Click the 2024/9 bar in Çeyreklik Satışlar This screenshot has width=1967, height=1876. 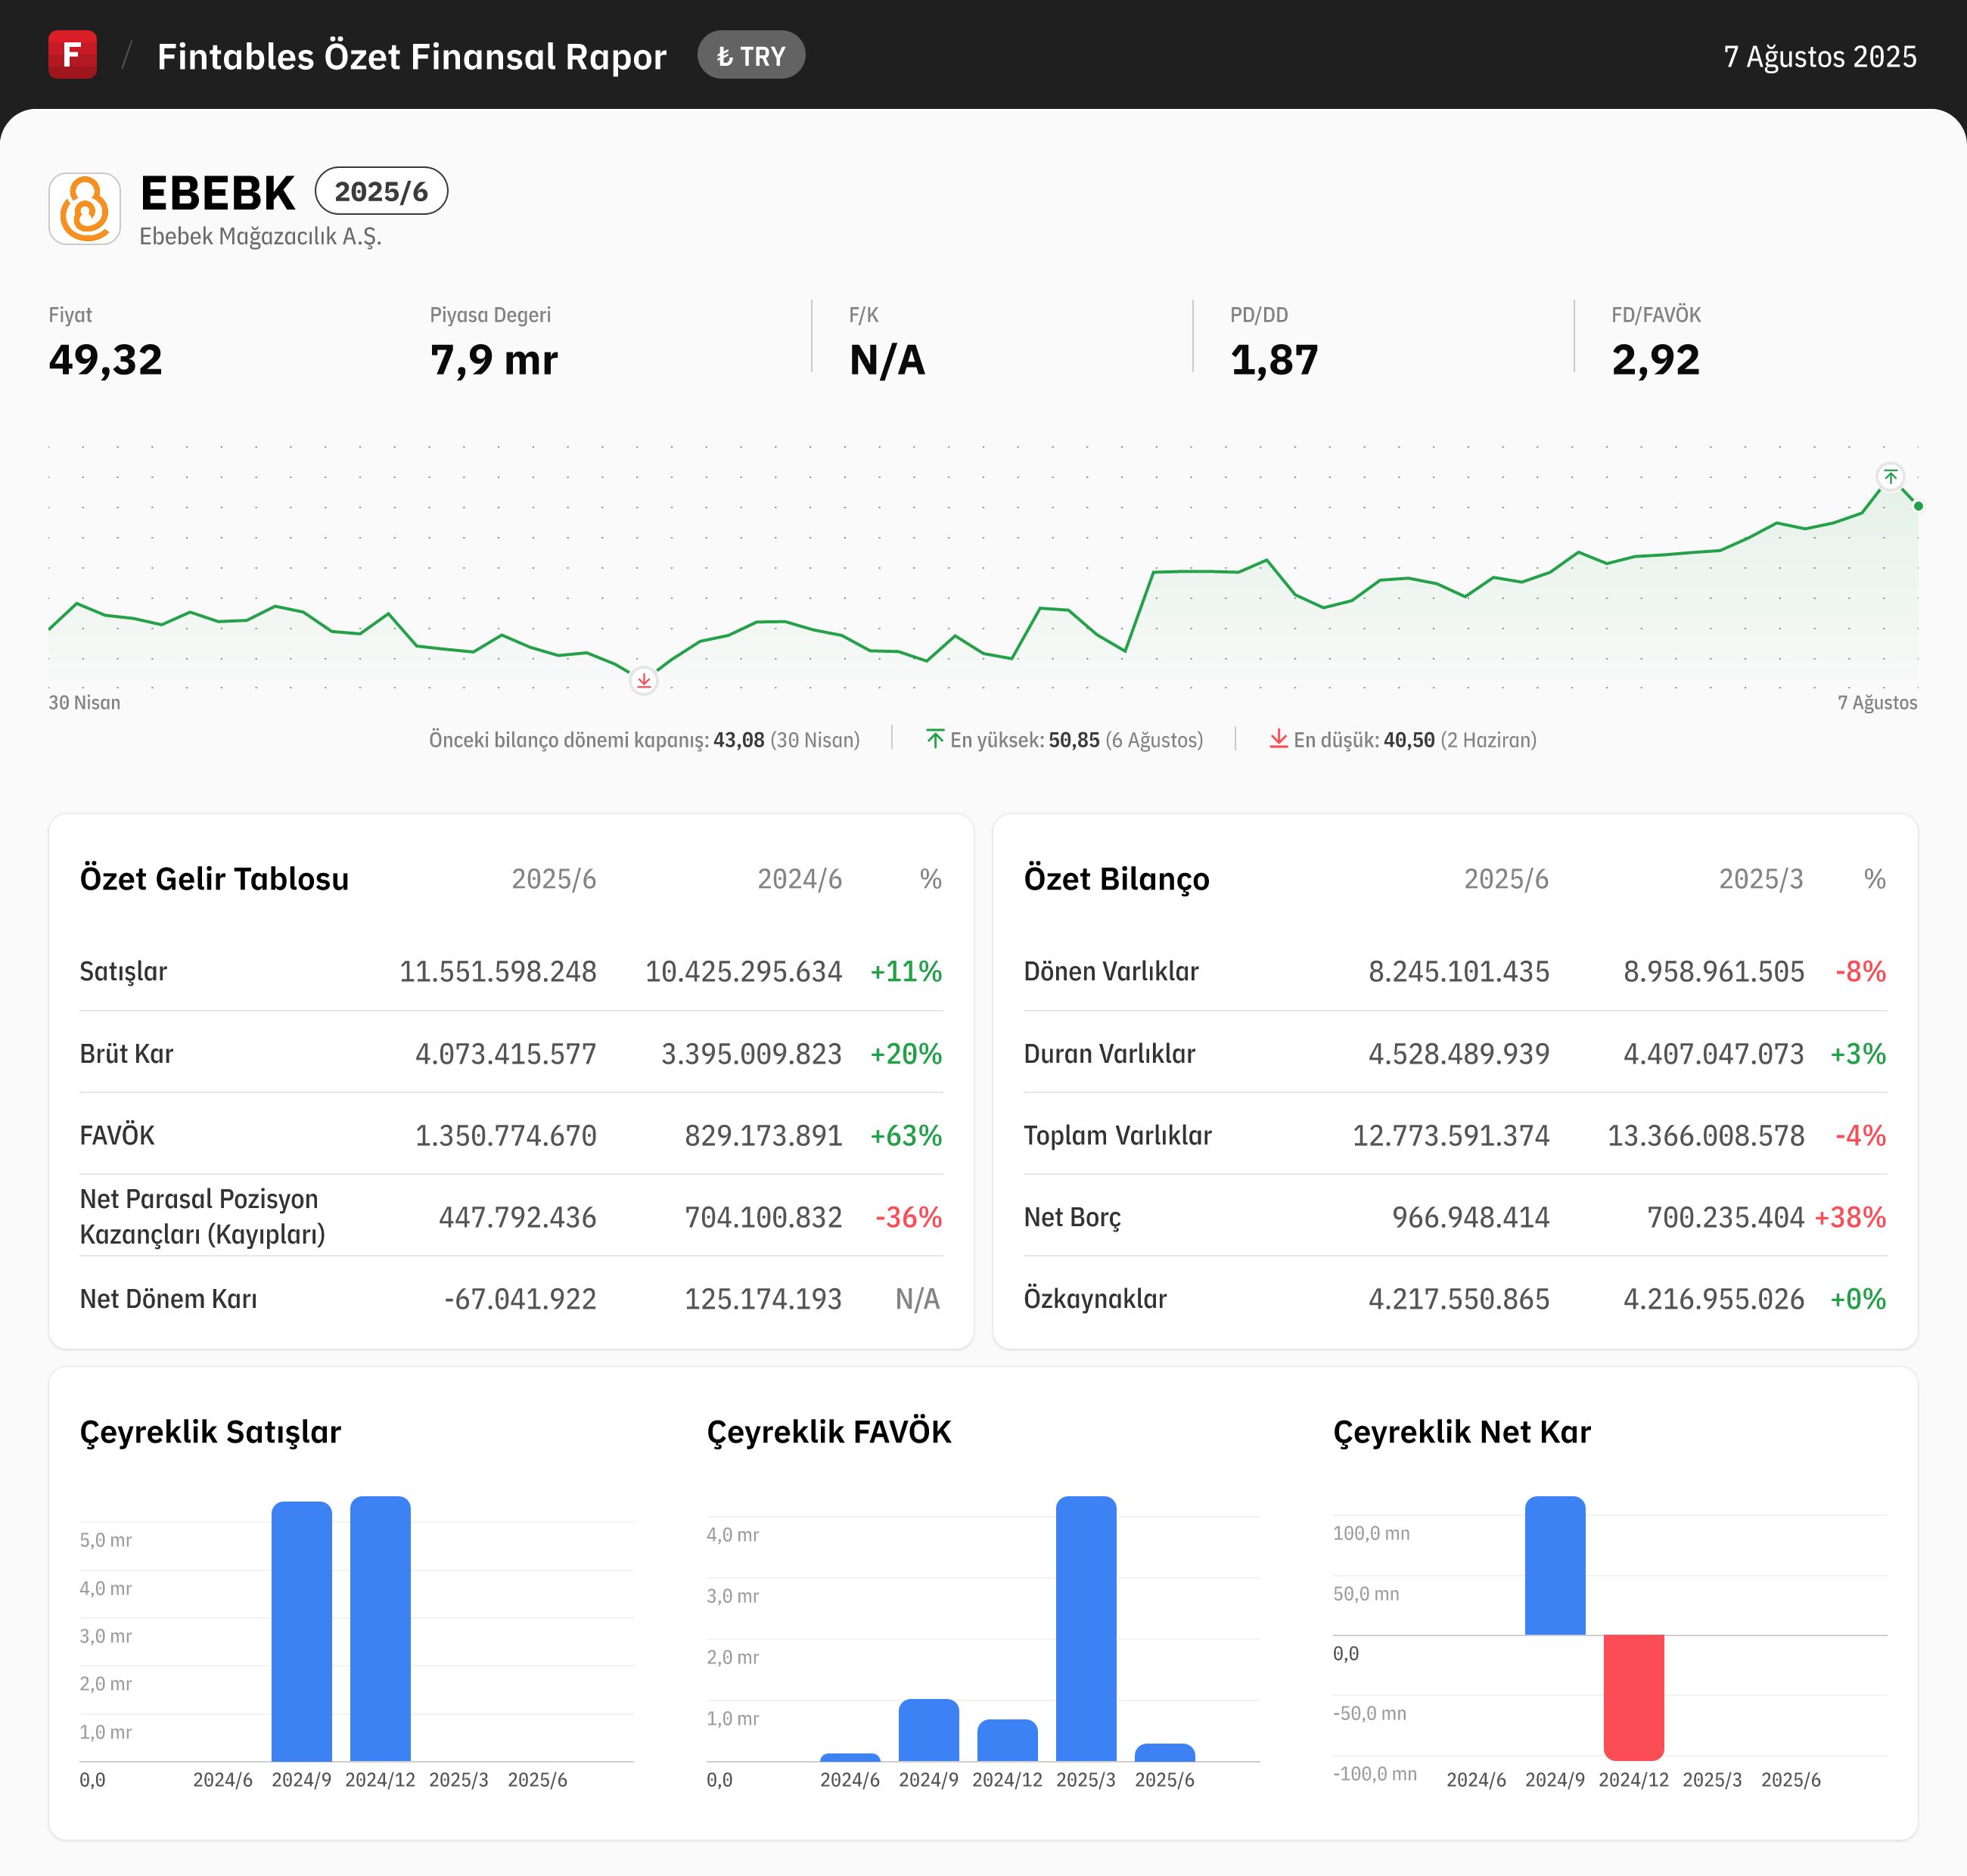pyautogui.click(x=301, y=1631)
